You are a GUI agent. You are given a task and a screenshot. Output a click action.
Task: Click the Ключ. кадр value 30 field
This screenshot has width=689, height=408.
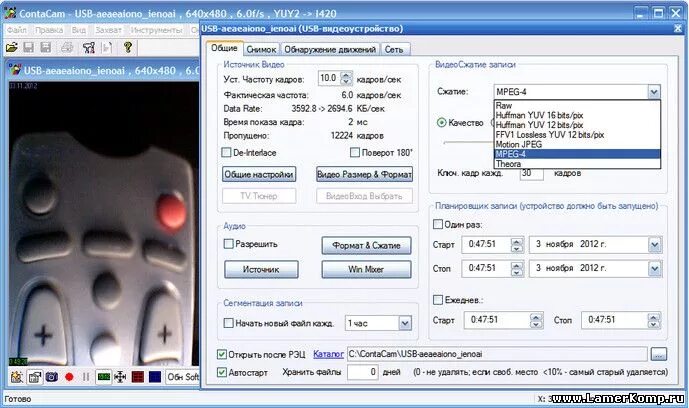click(x=531, y=173)
